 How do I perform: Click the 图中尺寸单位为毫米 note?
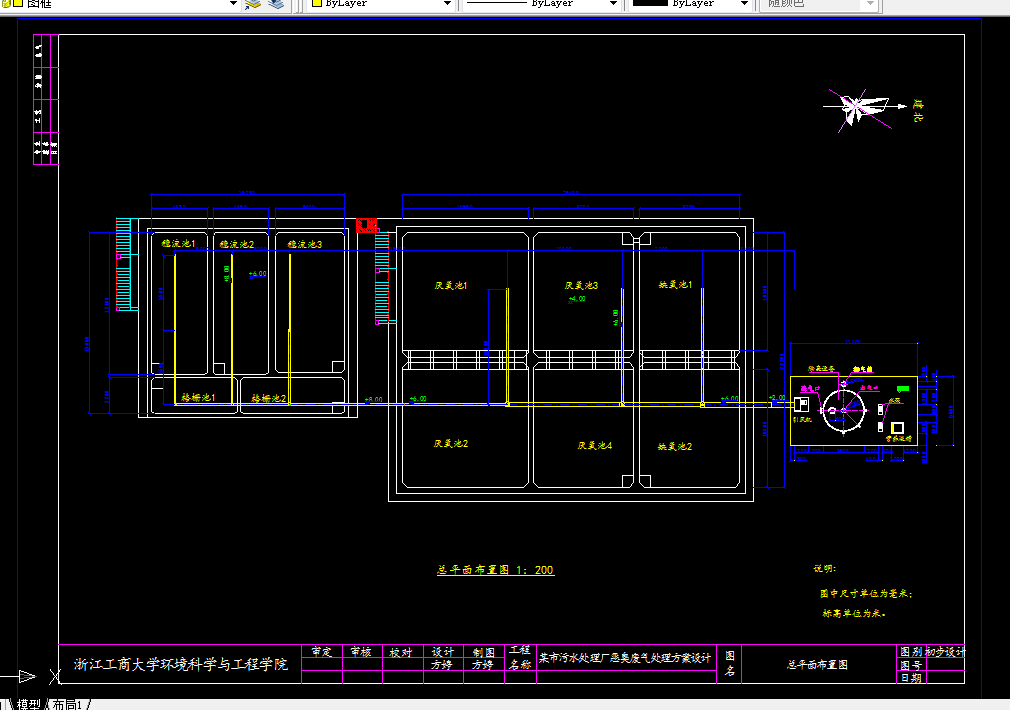(866, 593)
